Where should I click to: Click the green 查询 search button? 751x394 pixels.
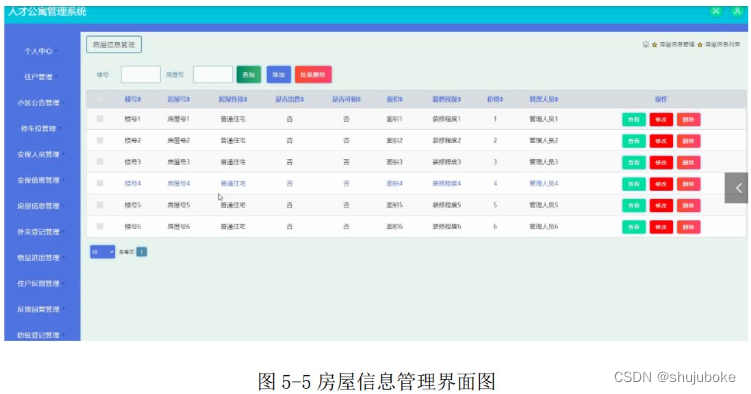click(249, 75)
